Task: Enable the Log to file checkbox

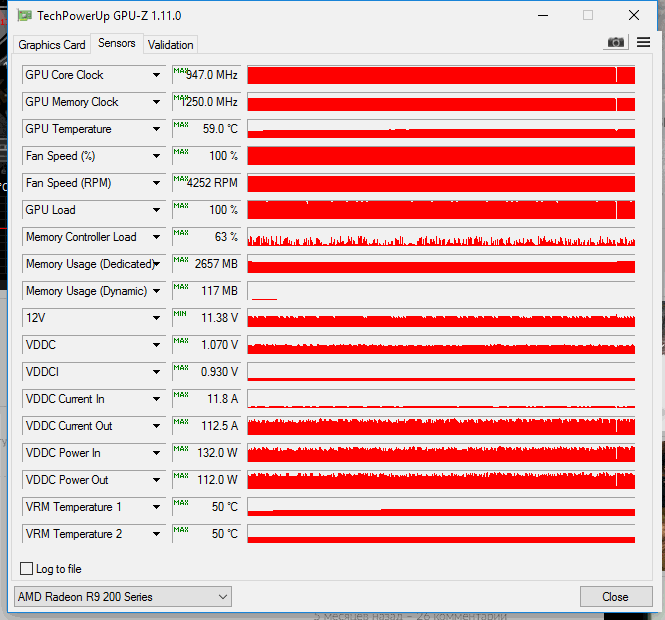Action: [x=26, y=568]
